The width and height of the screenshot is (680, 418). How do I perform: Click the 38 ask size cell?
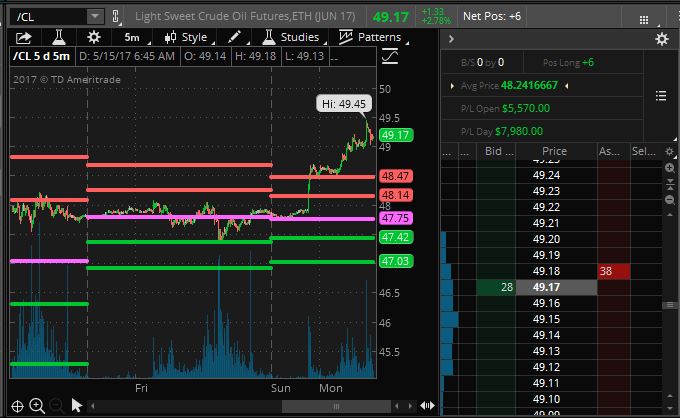(606, 271)
